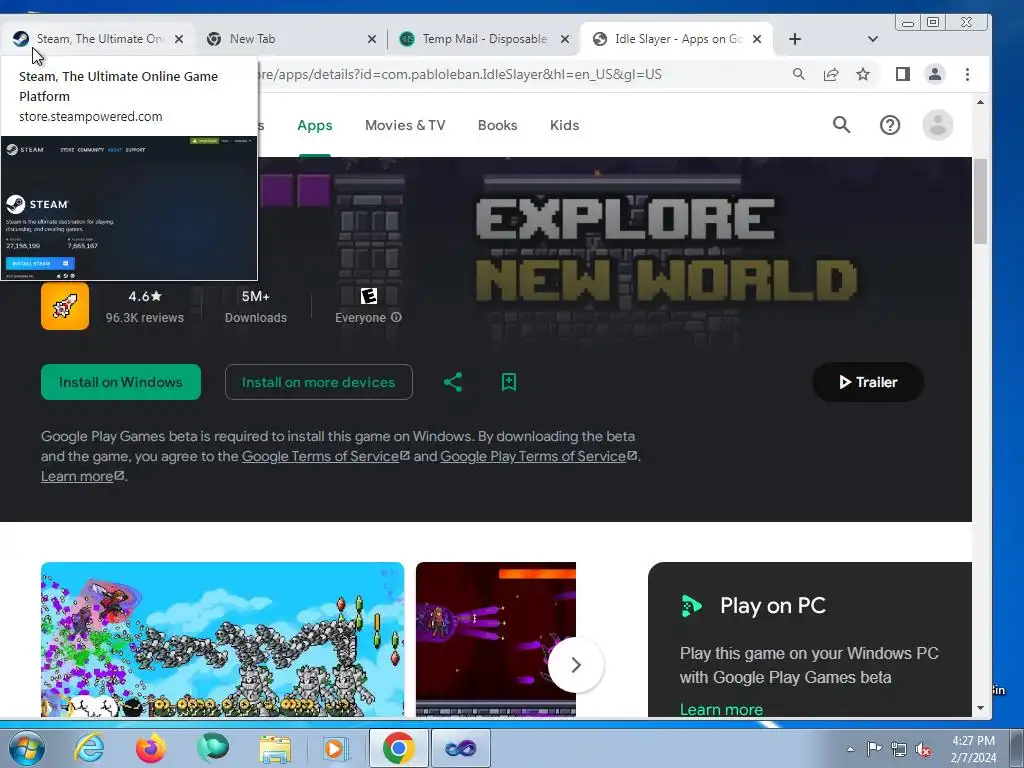The image size is (1024, 768).
Task: Close the Idle Slayer browser tab
Action: pos(757,39)
